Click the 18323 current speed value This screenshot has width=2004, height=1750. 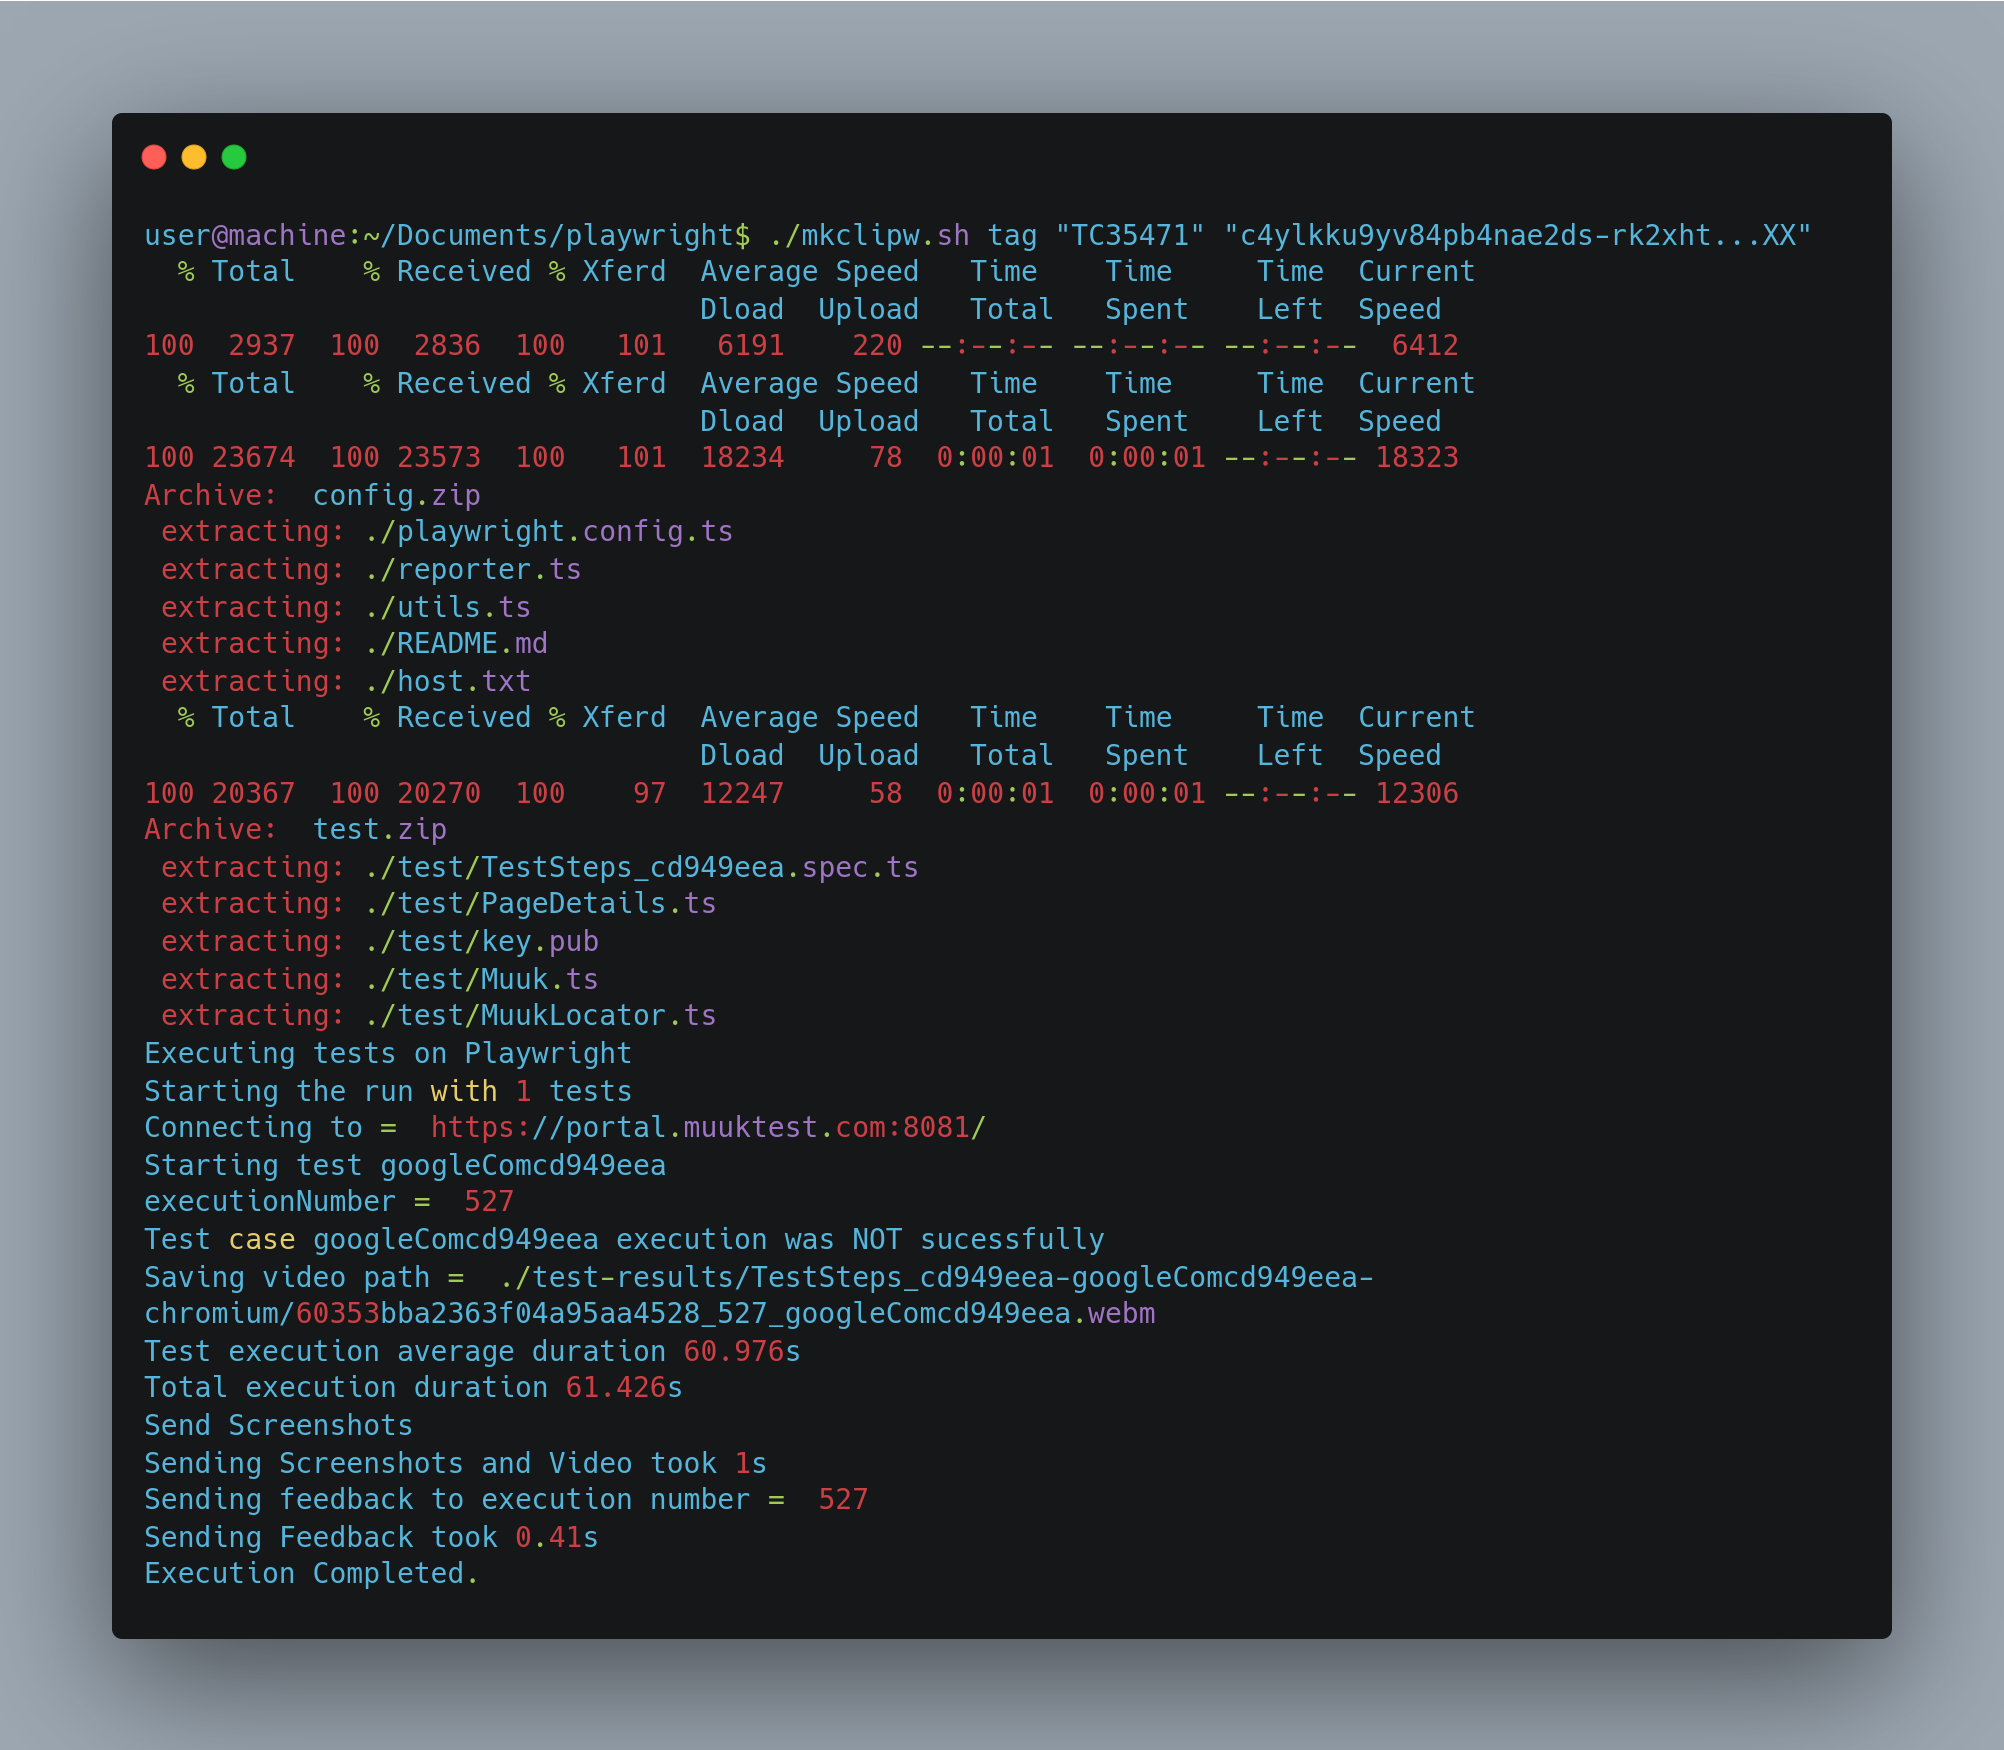tap(1417, 457)
